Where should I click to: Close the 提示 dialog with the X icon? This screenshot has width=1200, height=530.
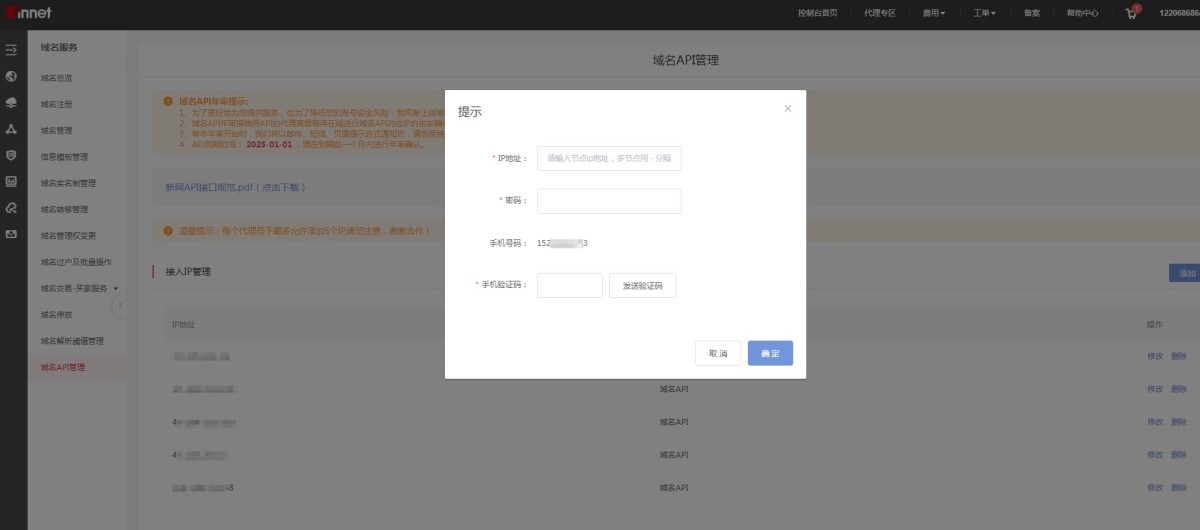click(x=787, y=109)
